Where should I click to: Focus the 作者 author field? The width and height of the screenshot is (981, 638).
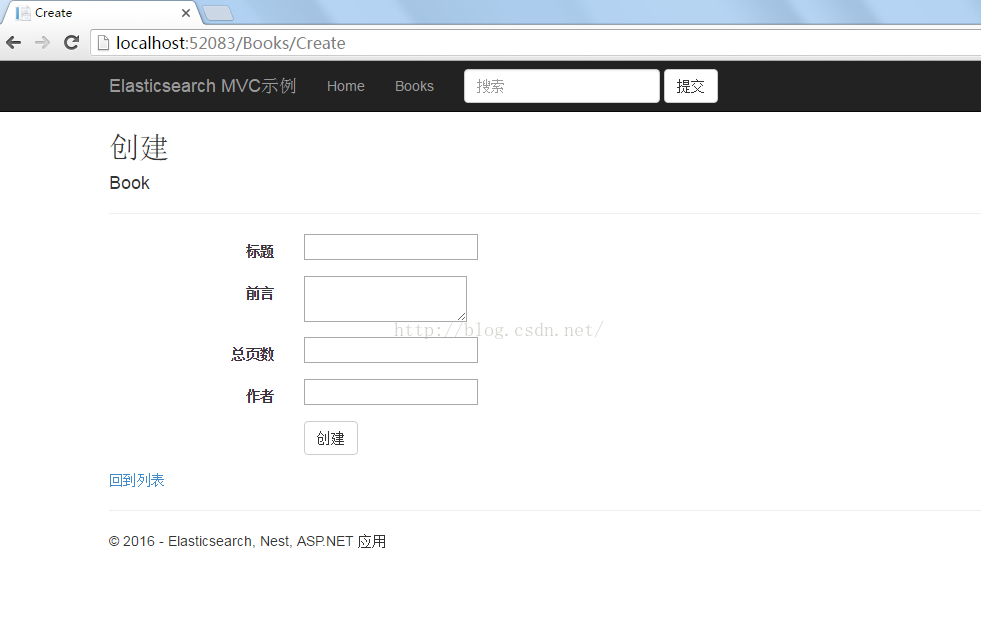coord(391,392)
